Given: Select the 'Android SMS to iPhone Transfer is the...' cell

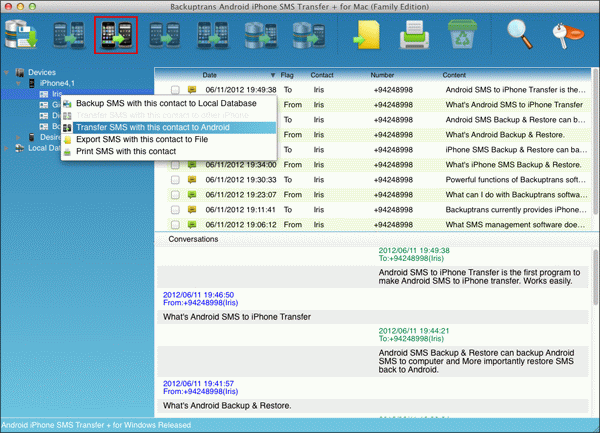Looking at the screenshot, I should (515, 90).
